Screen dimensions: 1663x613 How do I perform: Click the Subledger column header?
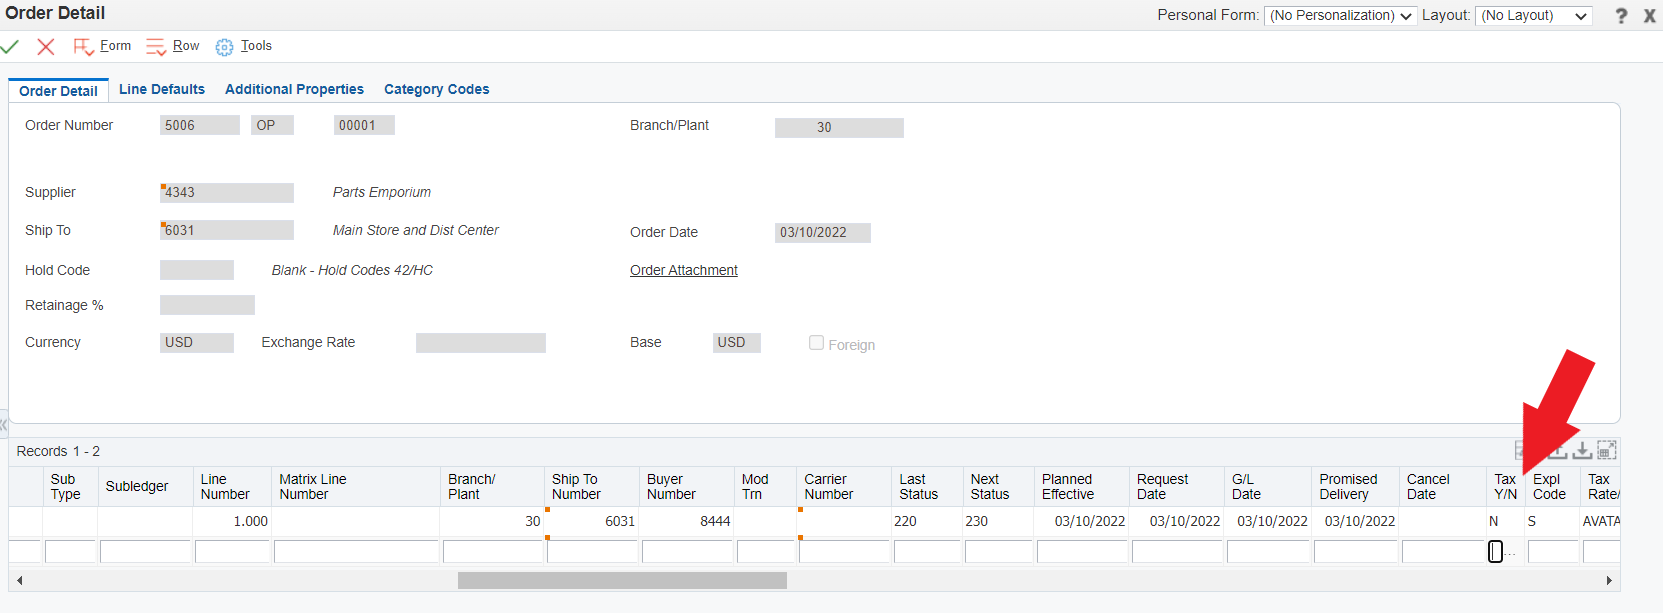coord(145,487)
